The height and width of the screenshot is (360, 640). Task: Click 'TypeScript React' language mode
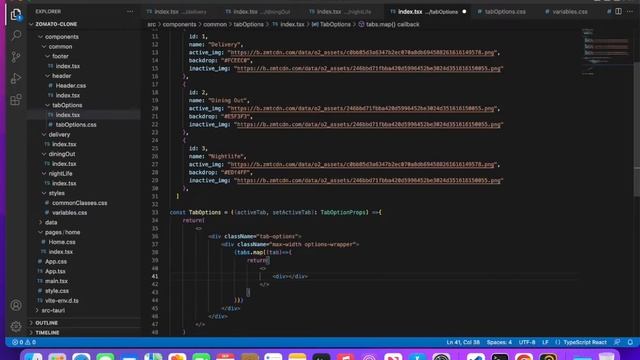point(584,342)
